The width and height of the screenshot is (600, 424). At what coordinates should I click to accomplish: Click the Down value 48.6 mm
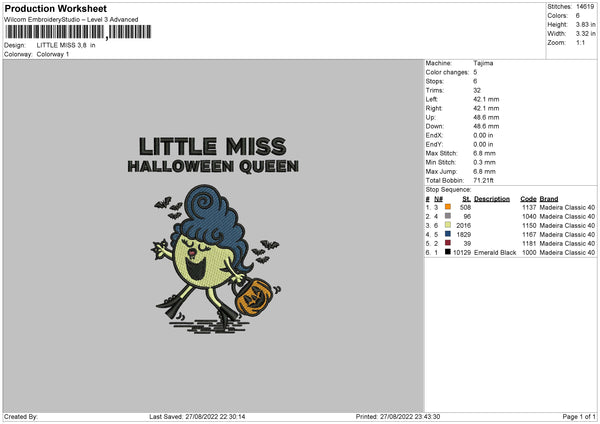(x=486, y=126)
